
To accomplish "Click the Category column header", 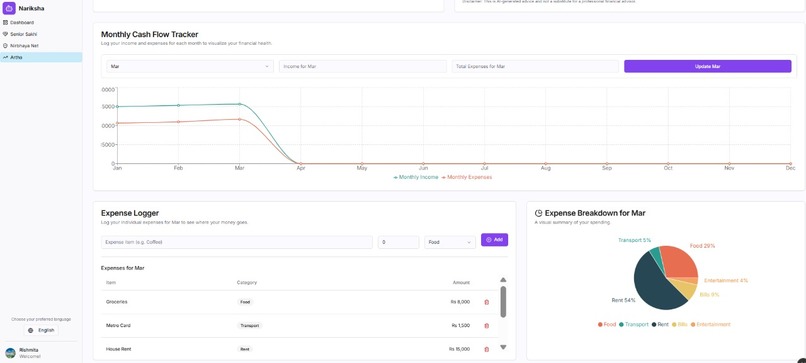I will [x=247, y=282].
